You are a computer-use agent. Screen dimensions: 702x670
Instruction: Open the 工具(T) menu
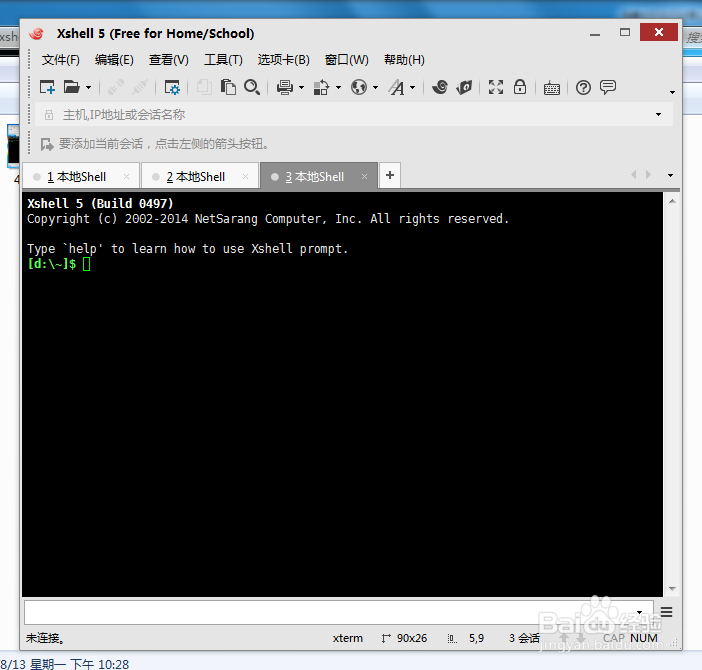[223, 60]
